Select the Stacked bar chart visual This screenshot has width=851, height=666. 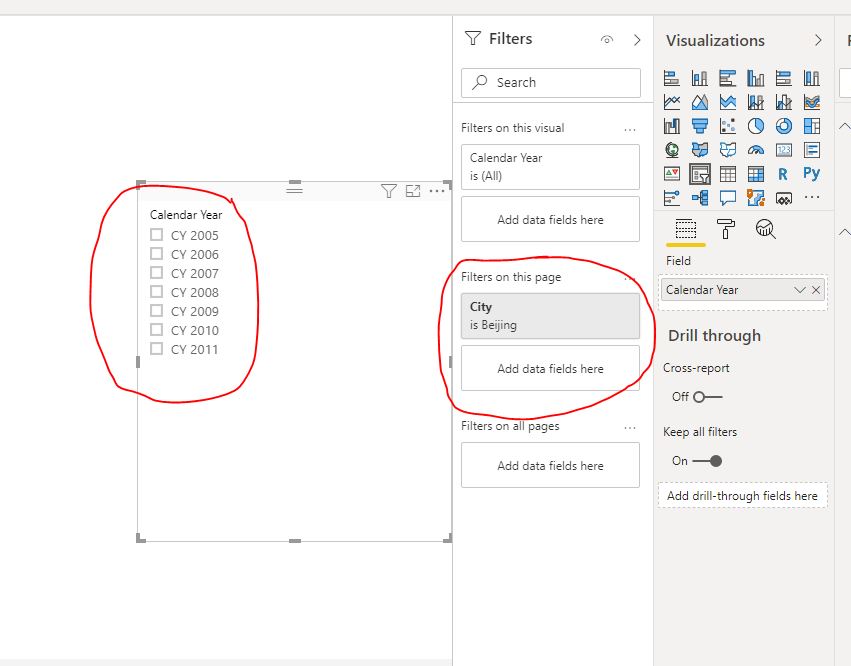[671, 79]
